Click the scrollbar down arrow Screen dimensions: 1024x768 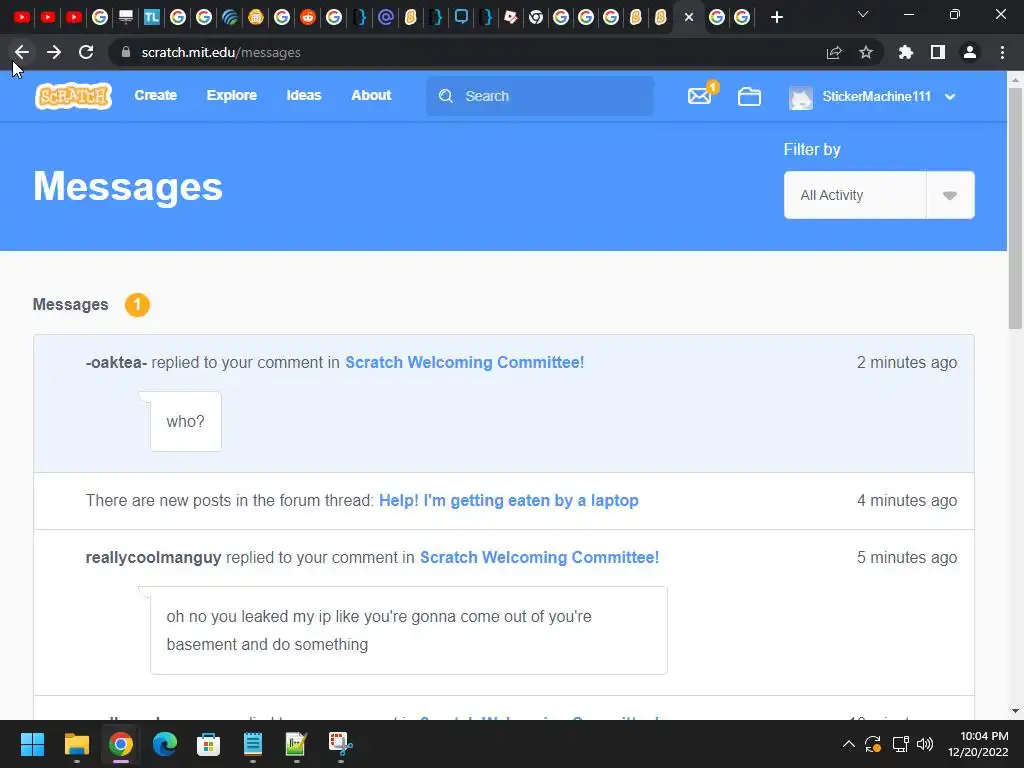tap(1015, 711)
